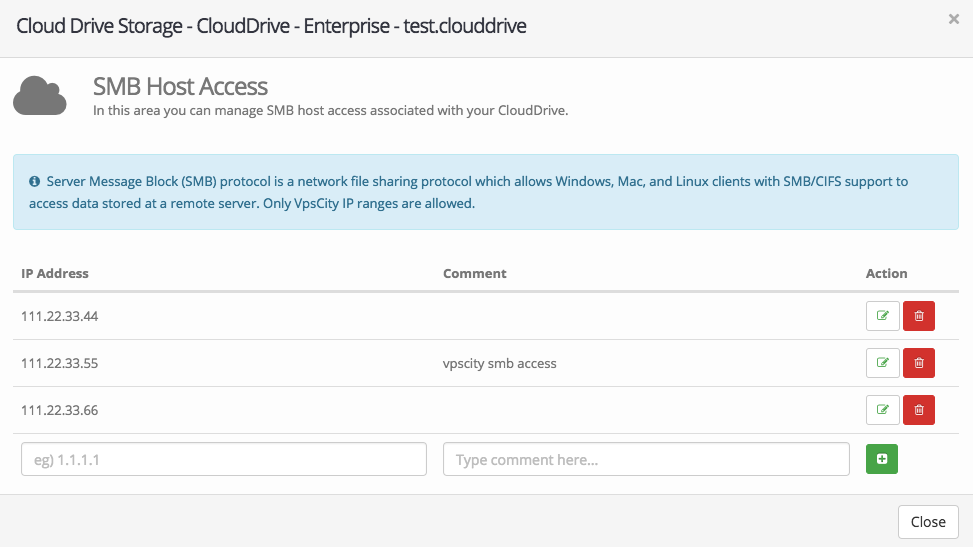
Task: Click the IP Address column header
Action: [55, 273]
